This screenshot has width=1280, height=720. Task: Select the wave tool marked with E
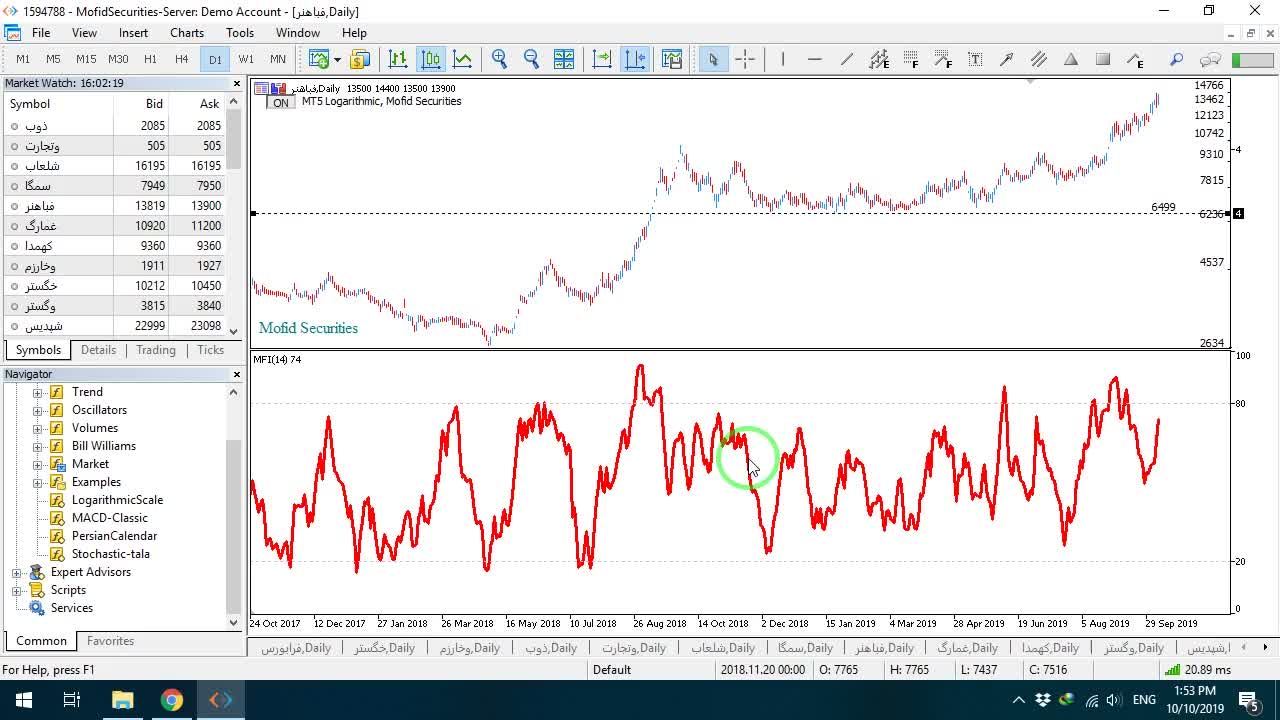tap(1135, 59)
